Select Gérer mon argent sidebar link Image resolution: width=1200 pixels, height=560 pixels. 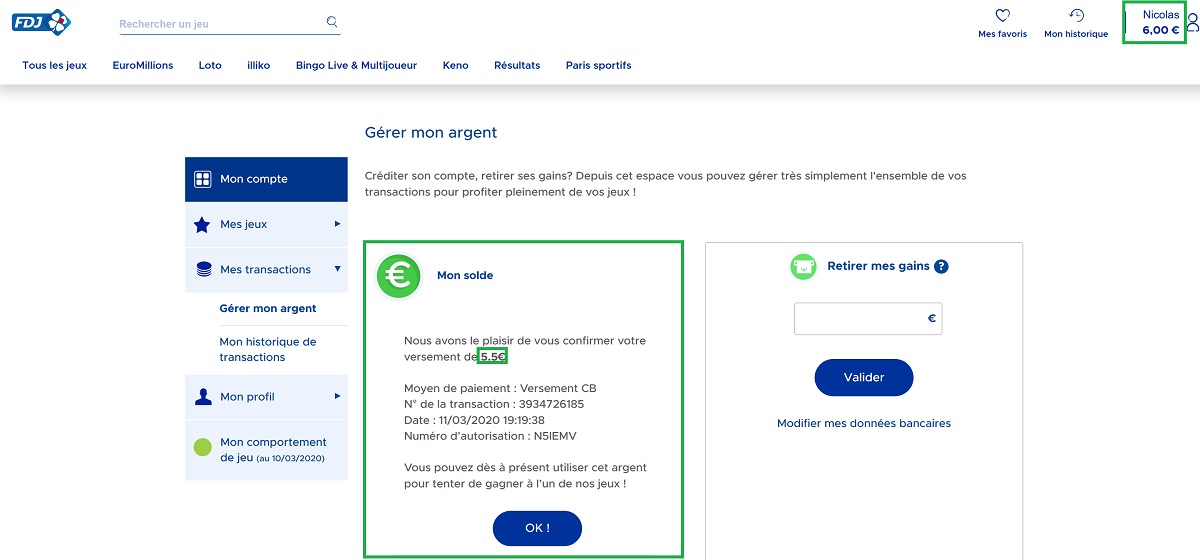[268, 309]
